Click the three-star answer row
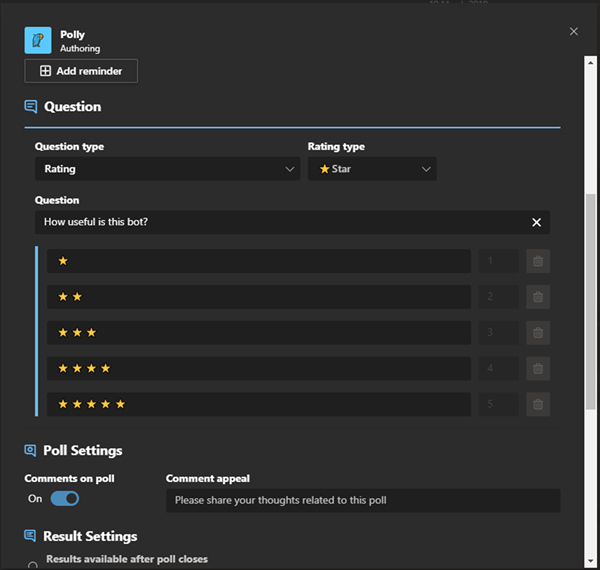Viewport: 600px width, 570px height. click(258, 333)
